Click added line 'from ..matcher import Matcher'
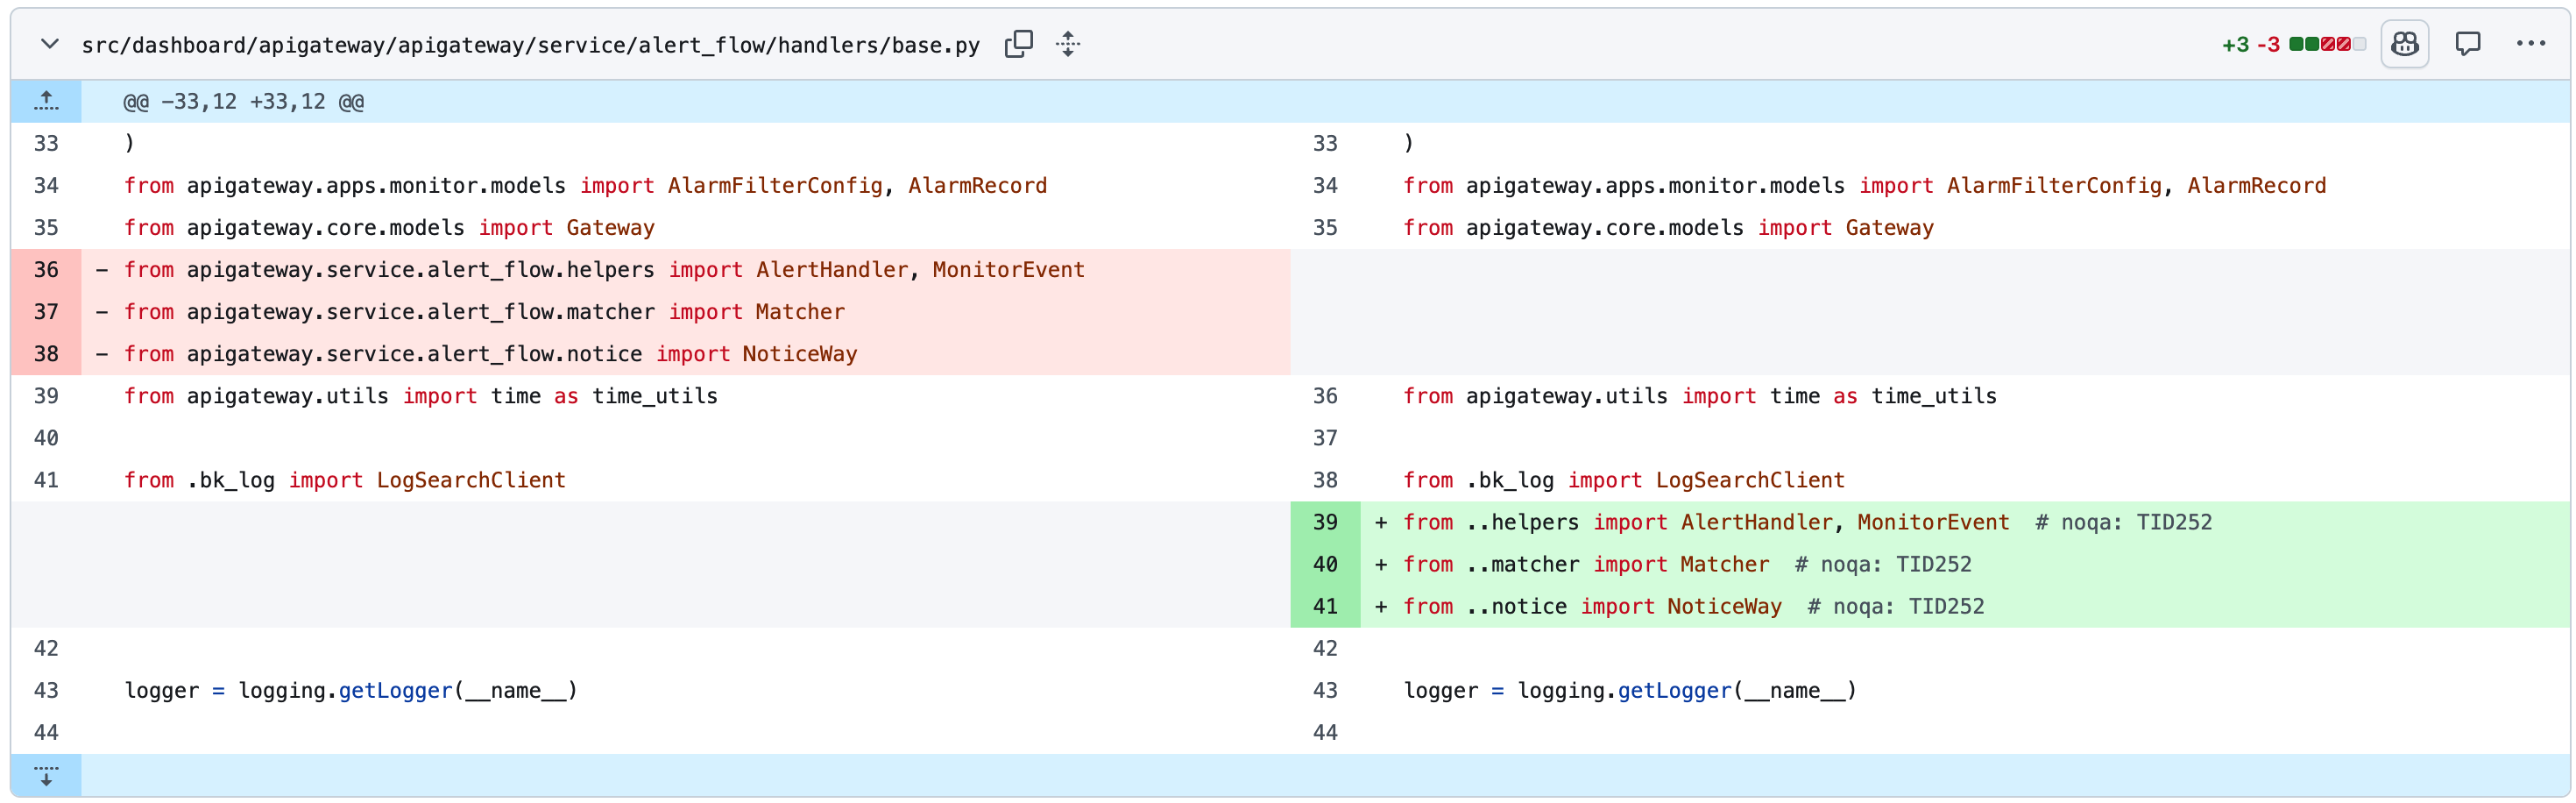The width and height of the screenshot is (2576, 803). pyautogui.click(x=1687, y=564)
